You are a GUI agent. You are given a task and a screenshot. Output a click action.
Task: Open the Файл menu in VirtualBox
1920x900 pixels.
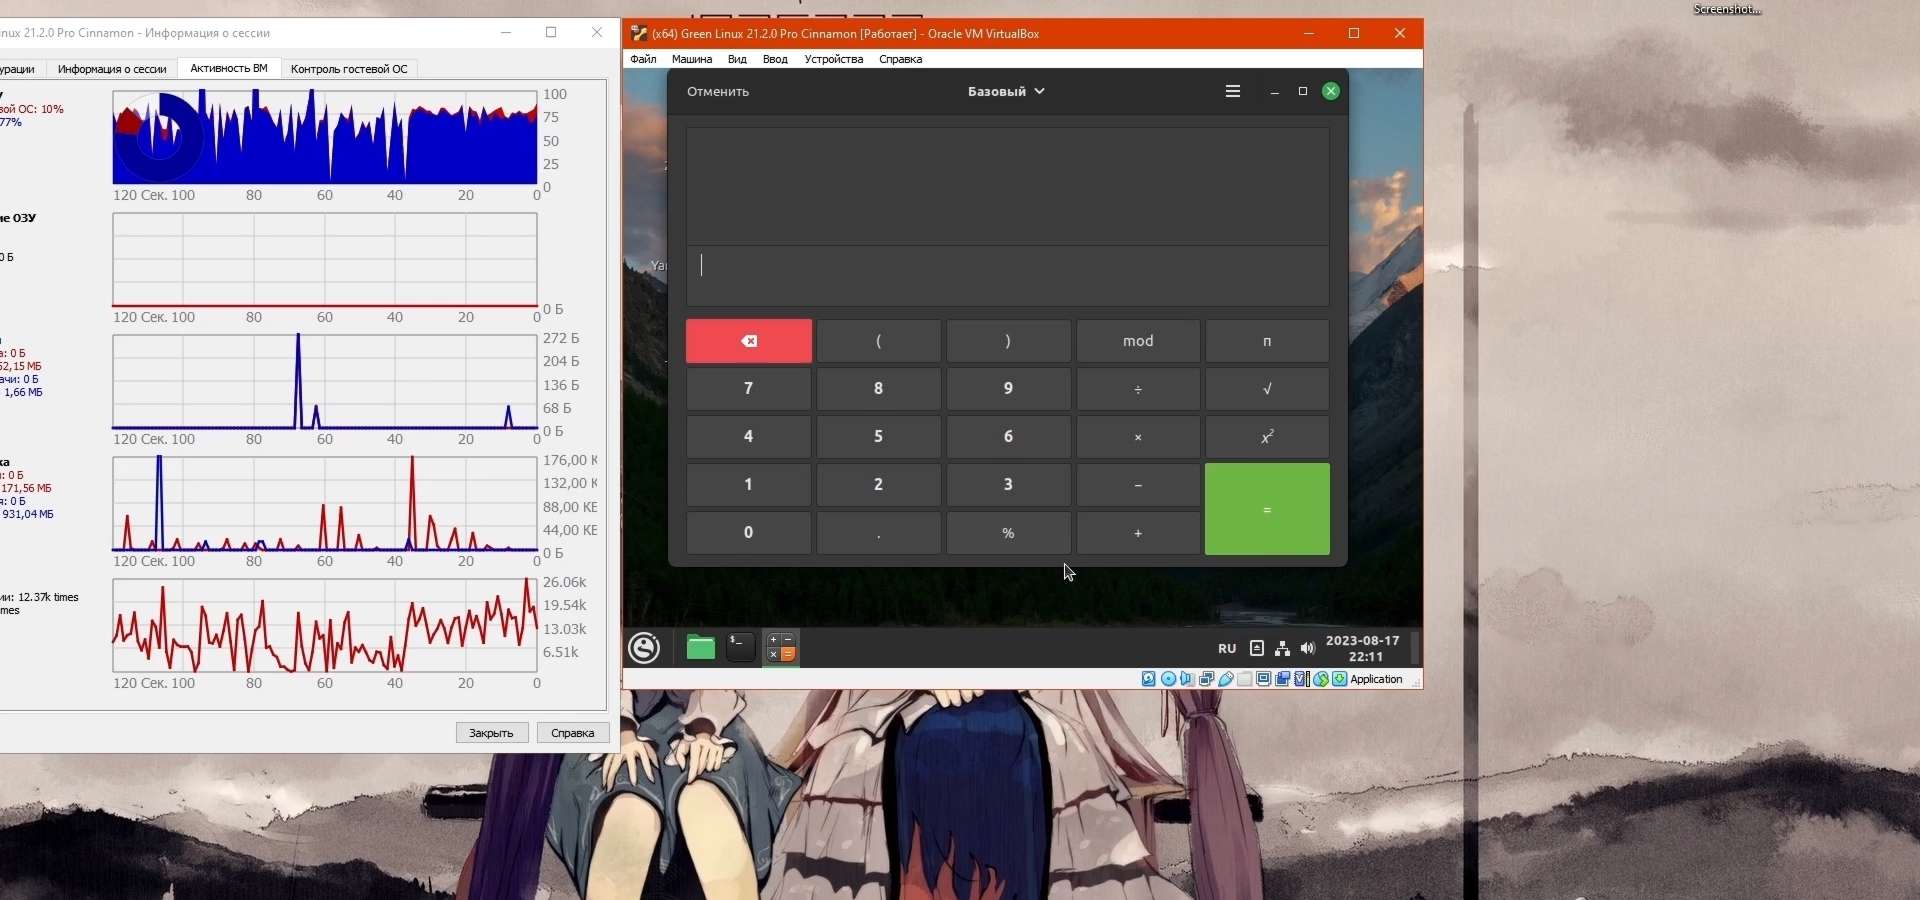[644, 59]
